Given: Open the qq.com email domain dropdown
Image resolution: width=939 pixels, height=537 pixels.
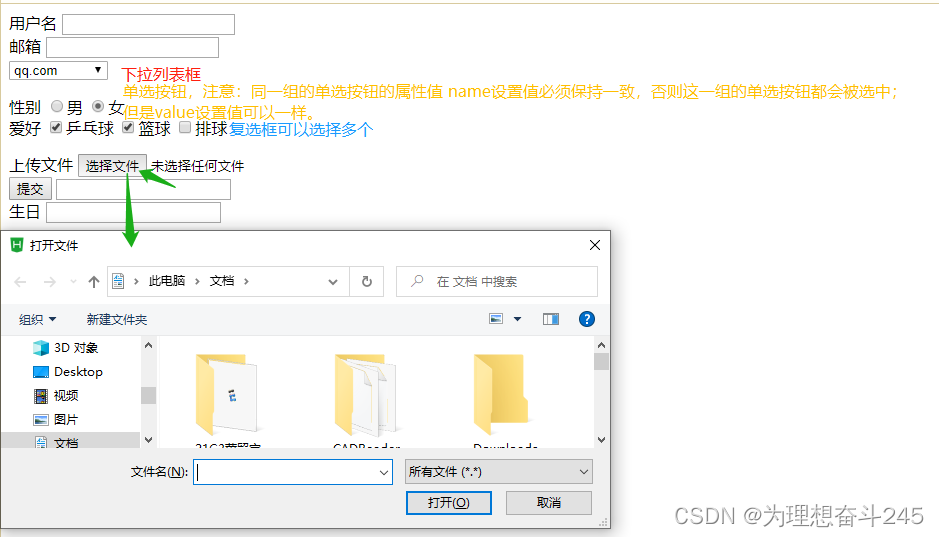Looking at the screenshot, I should point(58,71).
